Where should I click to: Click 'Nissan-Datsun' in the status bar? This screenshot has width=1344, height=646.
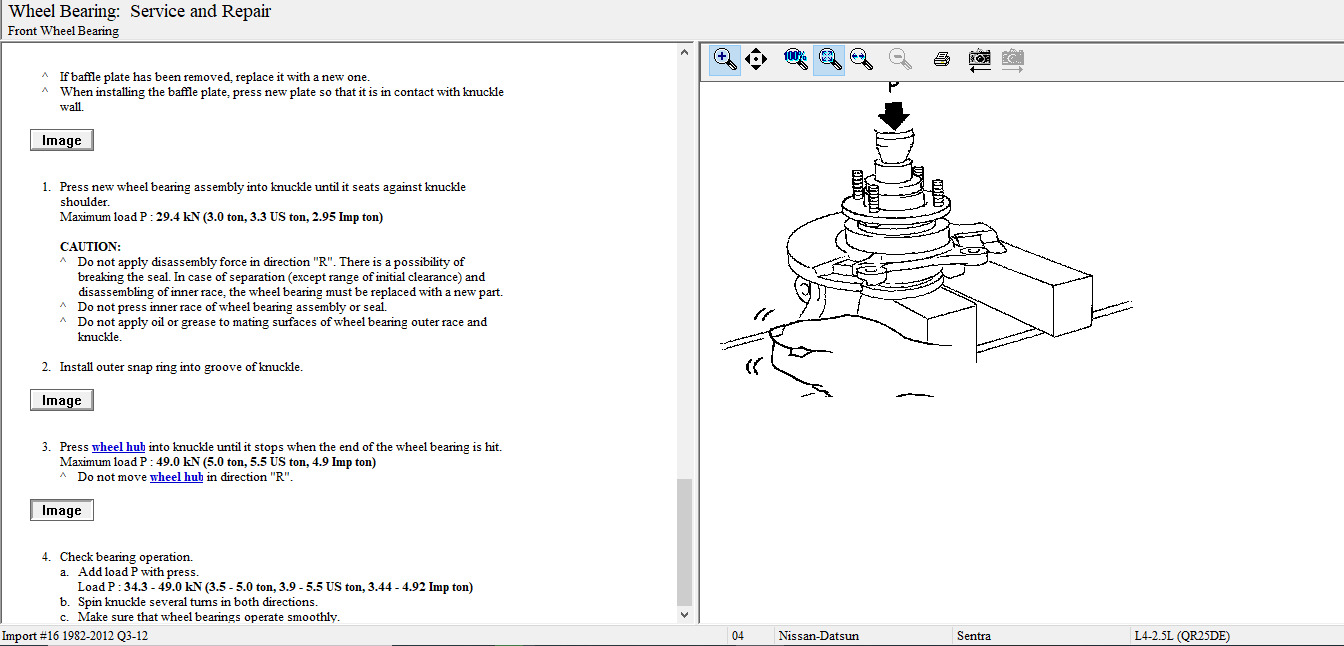[x=819, y=636]
